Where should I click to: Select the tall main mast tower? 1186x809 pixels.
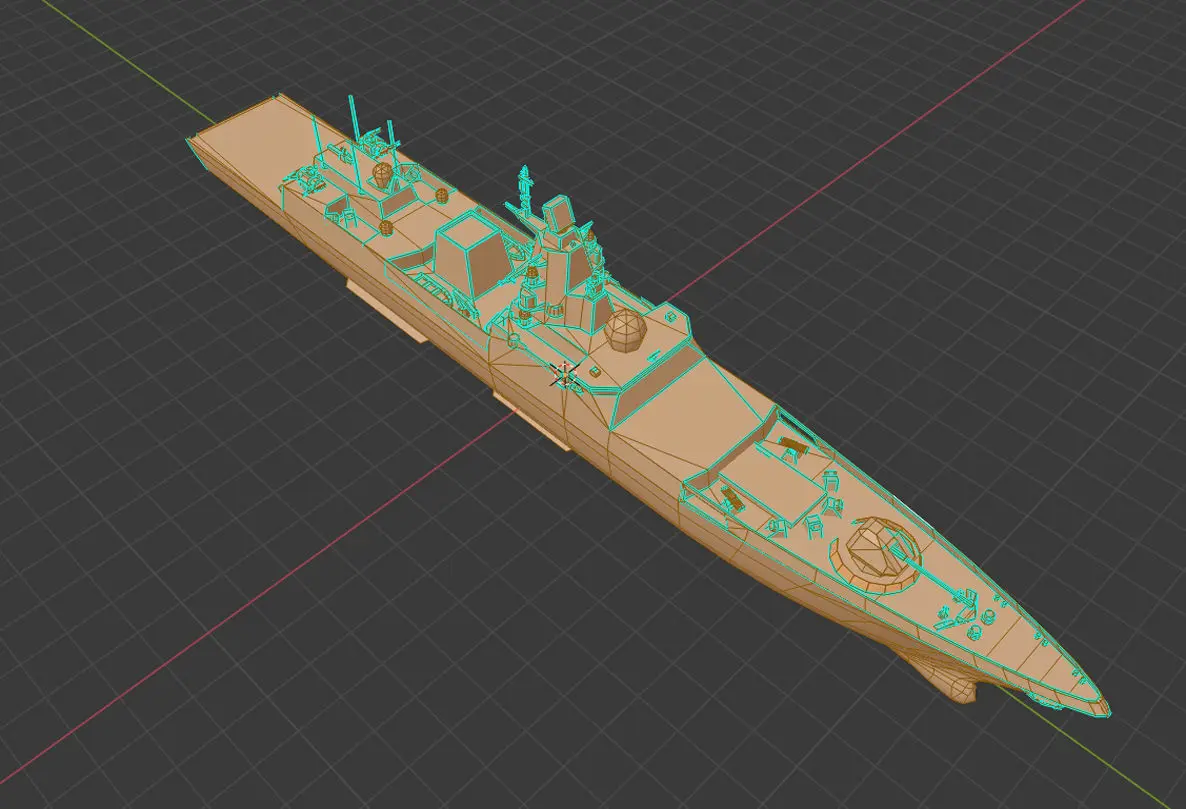562,263
